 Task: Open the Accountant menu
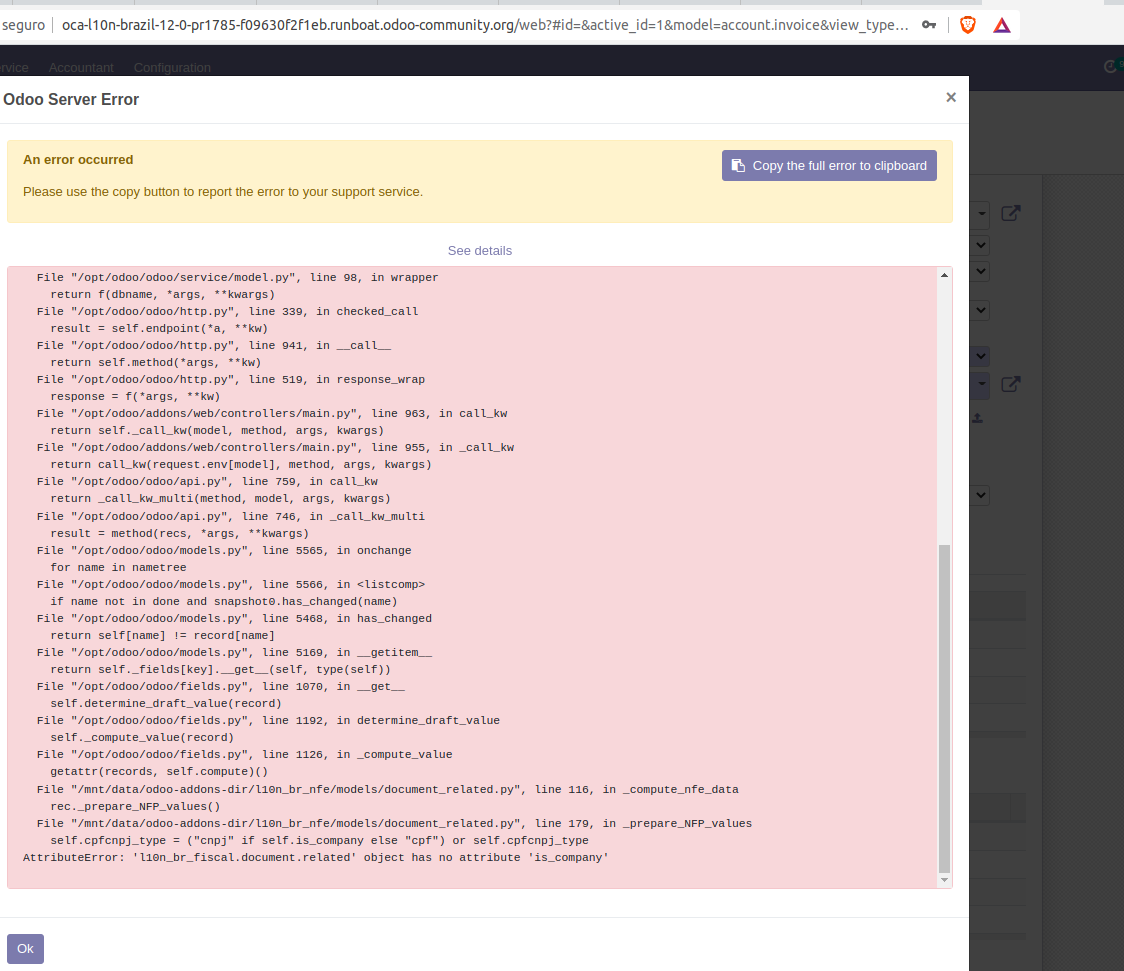coord(81,67)
